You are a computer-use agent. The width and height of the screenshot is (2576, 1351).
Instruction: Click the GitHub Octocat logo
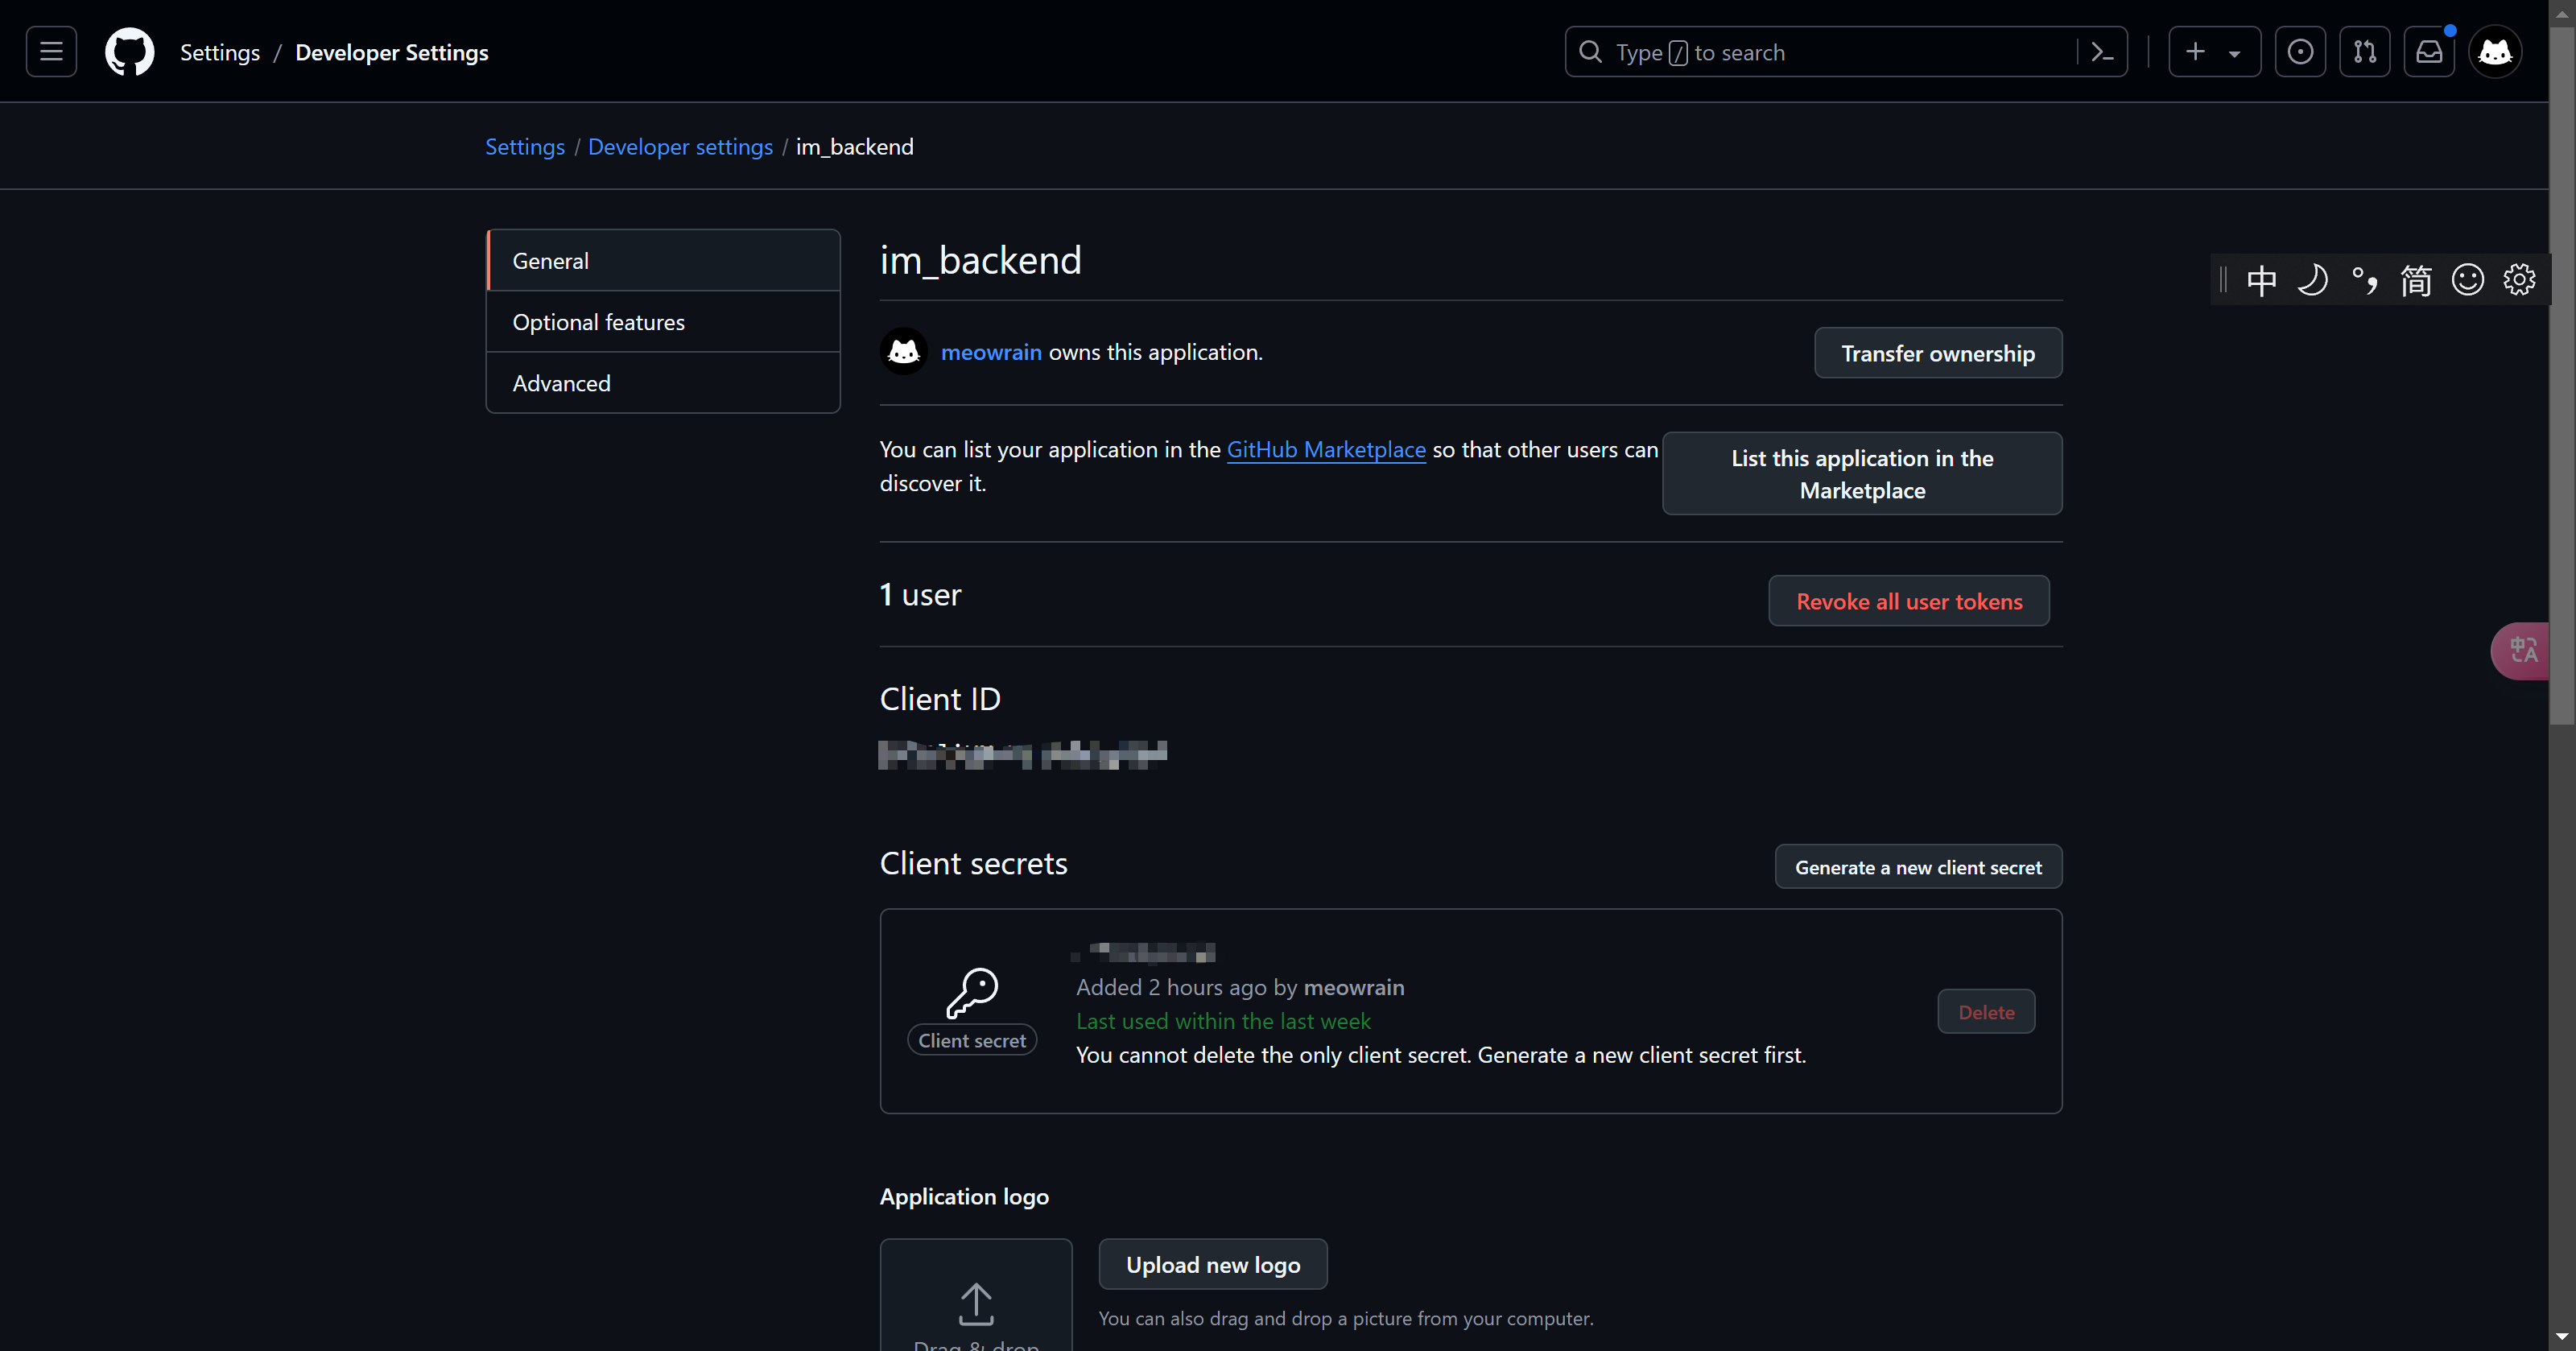(130, 52)
